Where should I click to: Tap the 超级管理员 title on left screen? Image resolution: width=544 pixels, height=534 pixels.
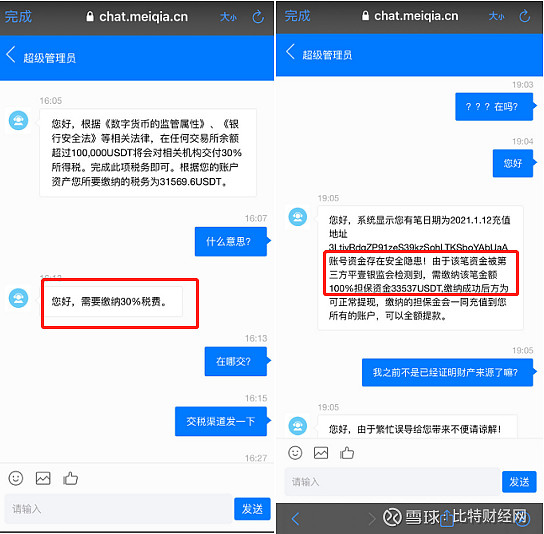(50, 58)
